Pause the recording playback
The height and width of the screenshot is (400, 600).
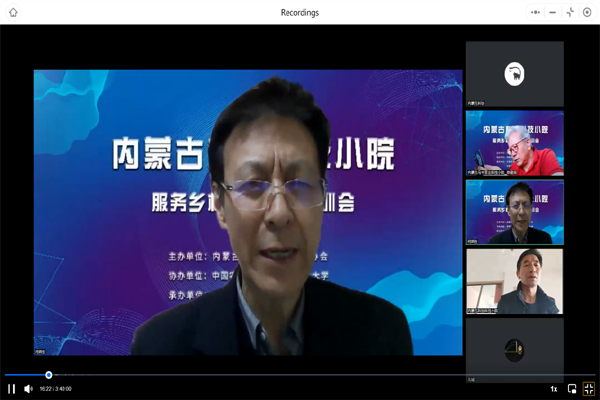[x=12, y=388]
